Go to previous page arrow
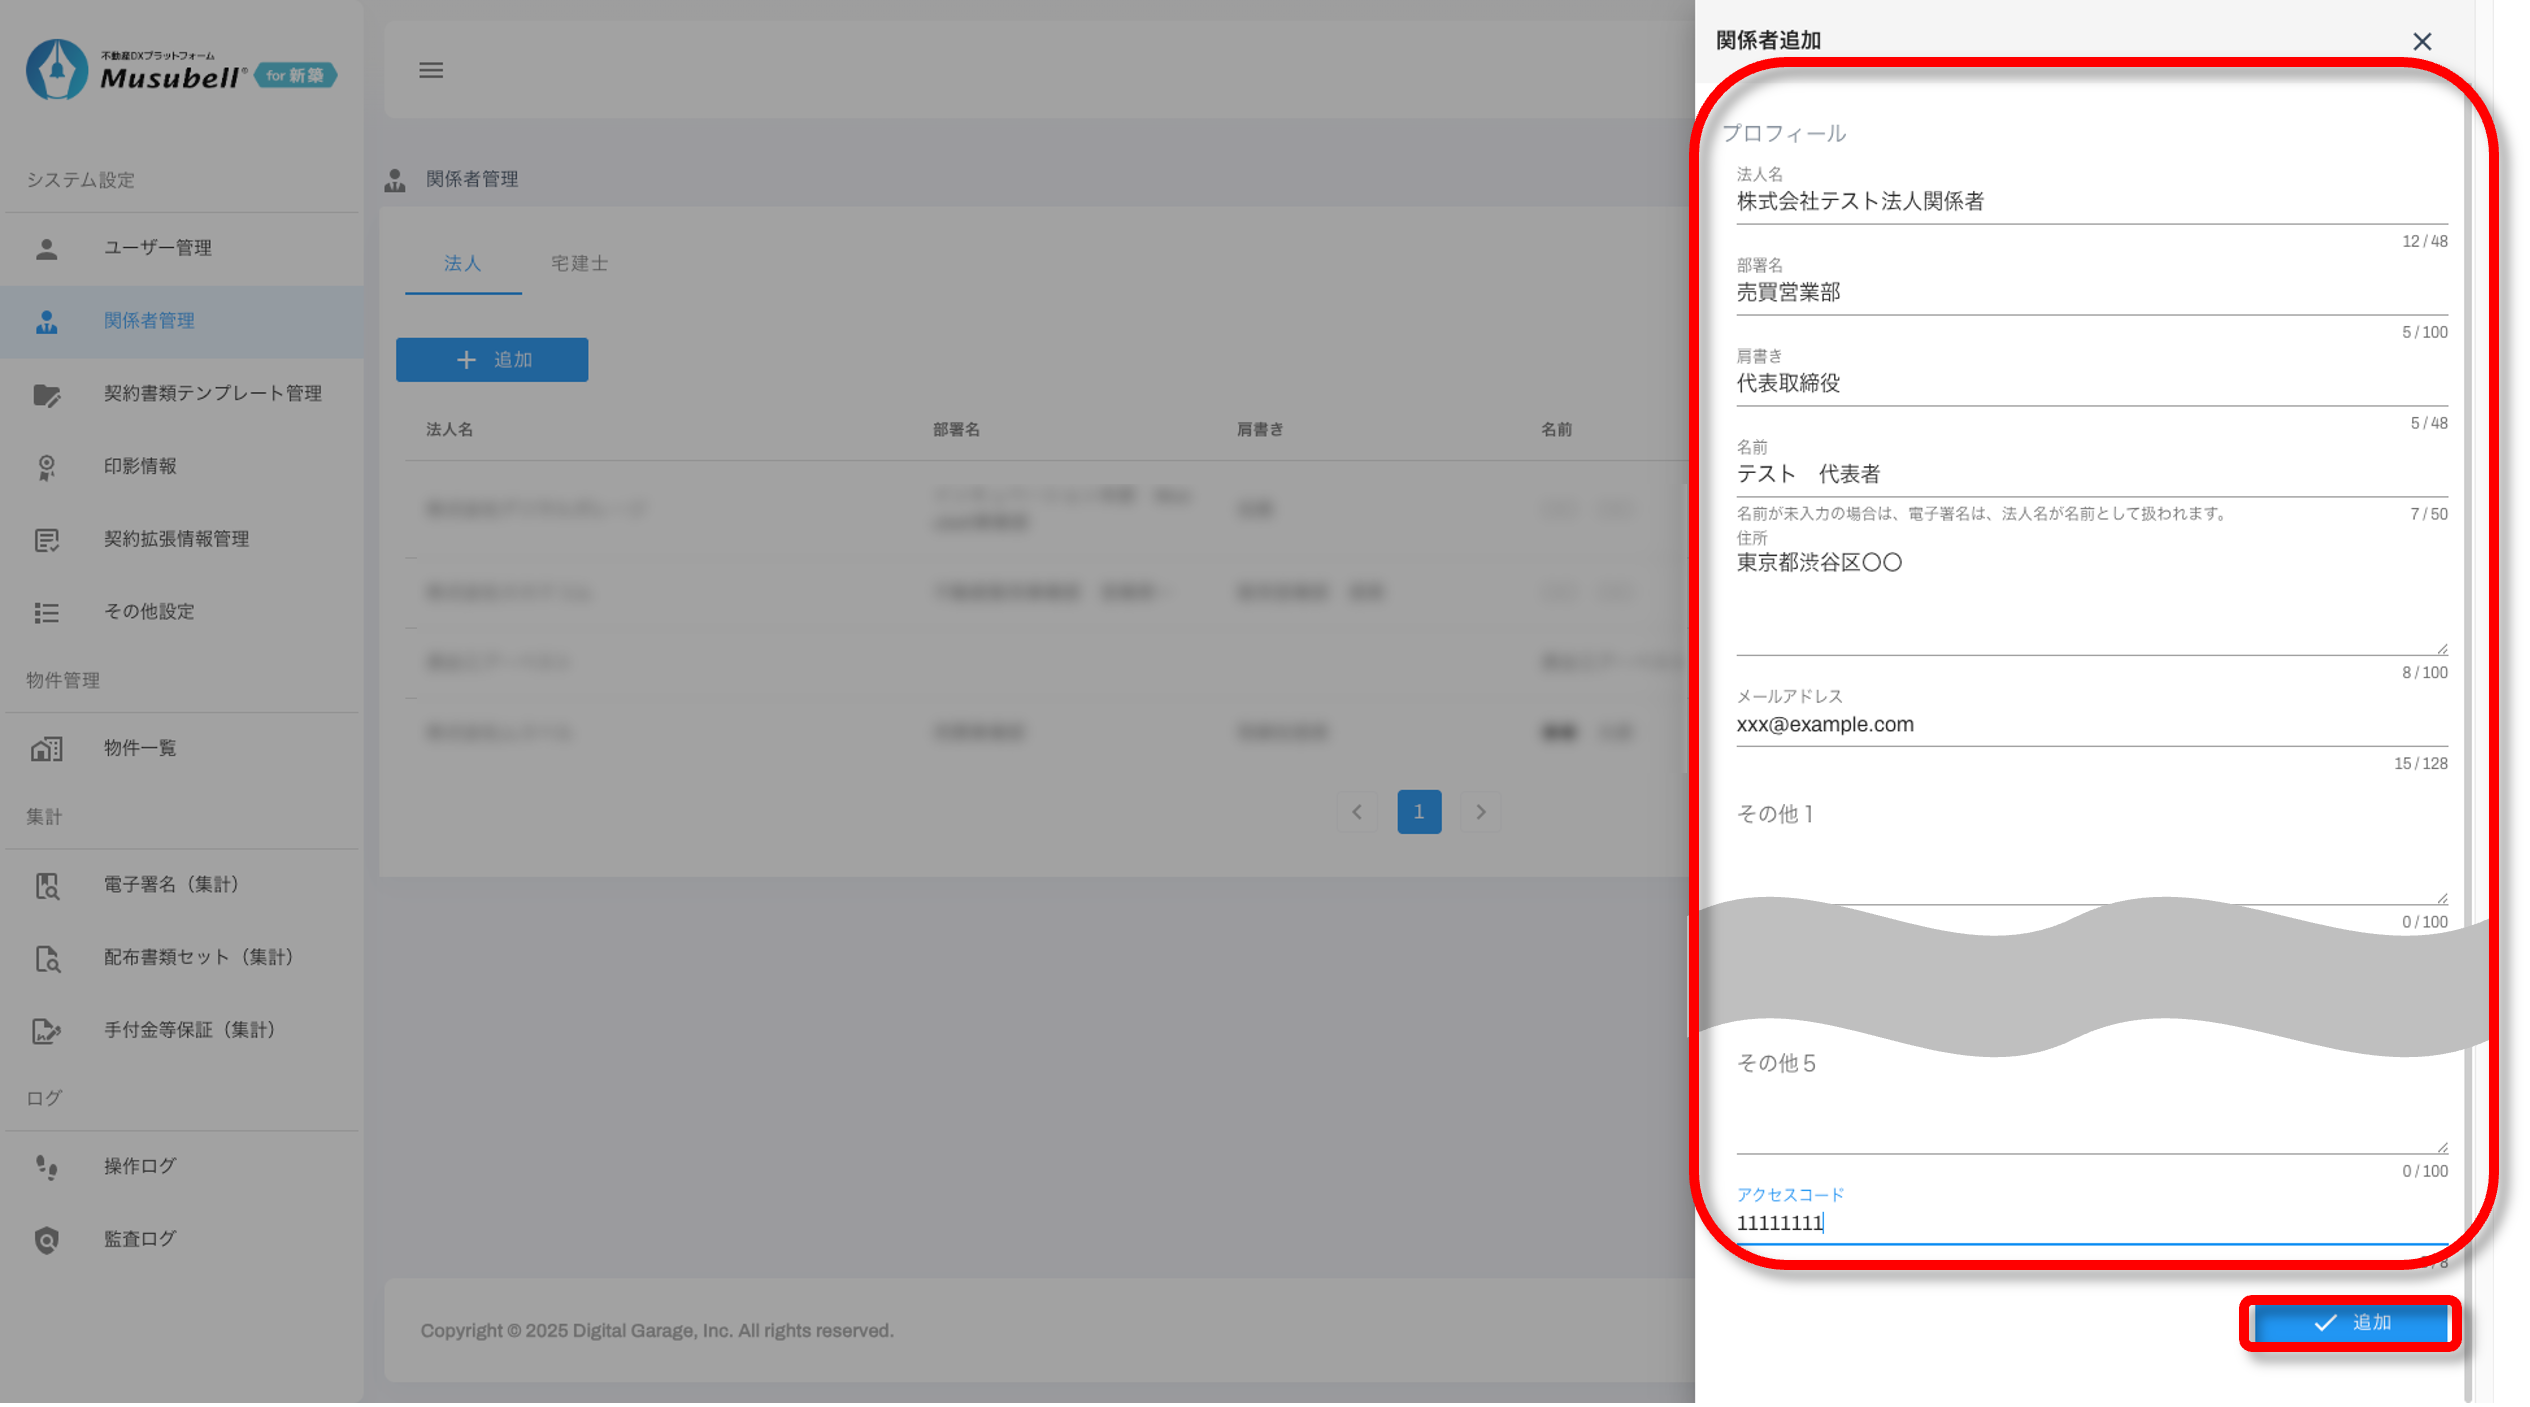 pos(1357,812)
